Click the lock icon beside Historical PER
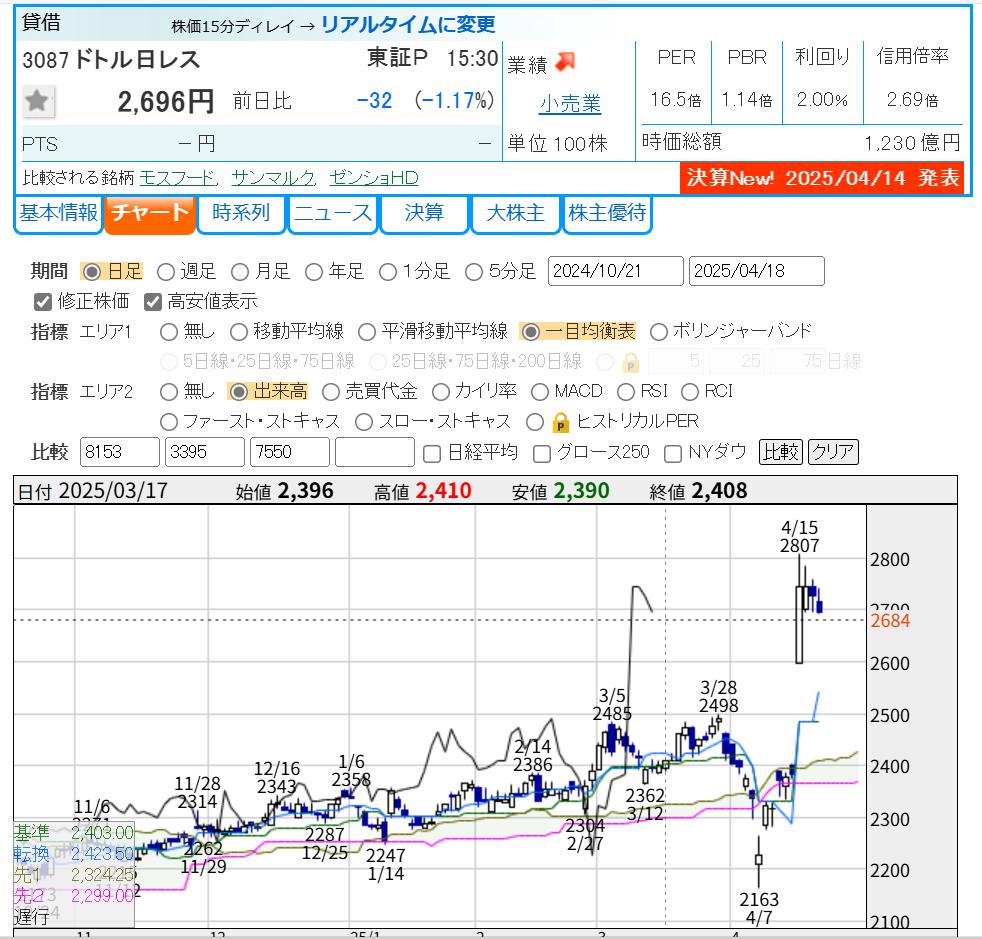Viewport: 982px width, 939px height. point(561,421)
